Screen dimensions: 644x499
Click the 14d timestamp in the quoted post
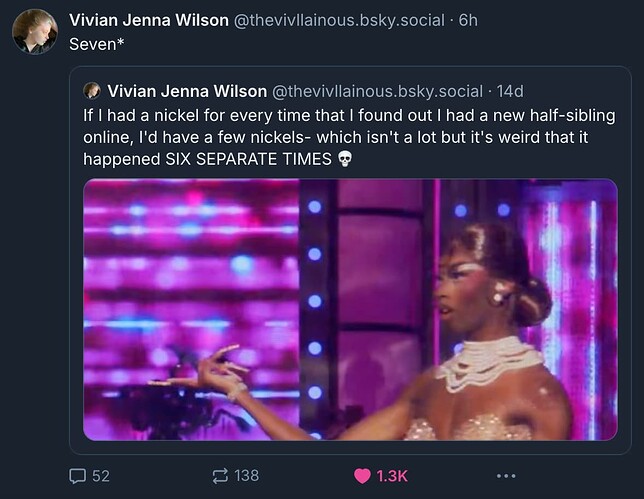click(x=509, y=90)
